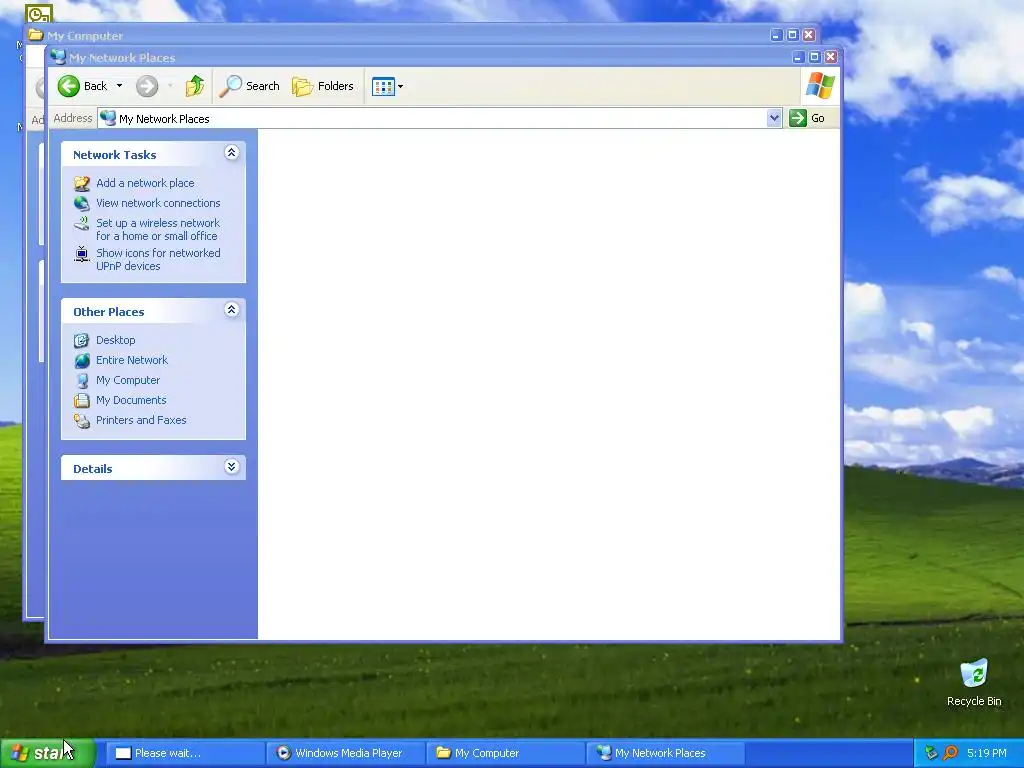
Task: Open Entire Network in Other Places
Action: [x=132, y=360]
